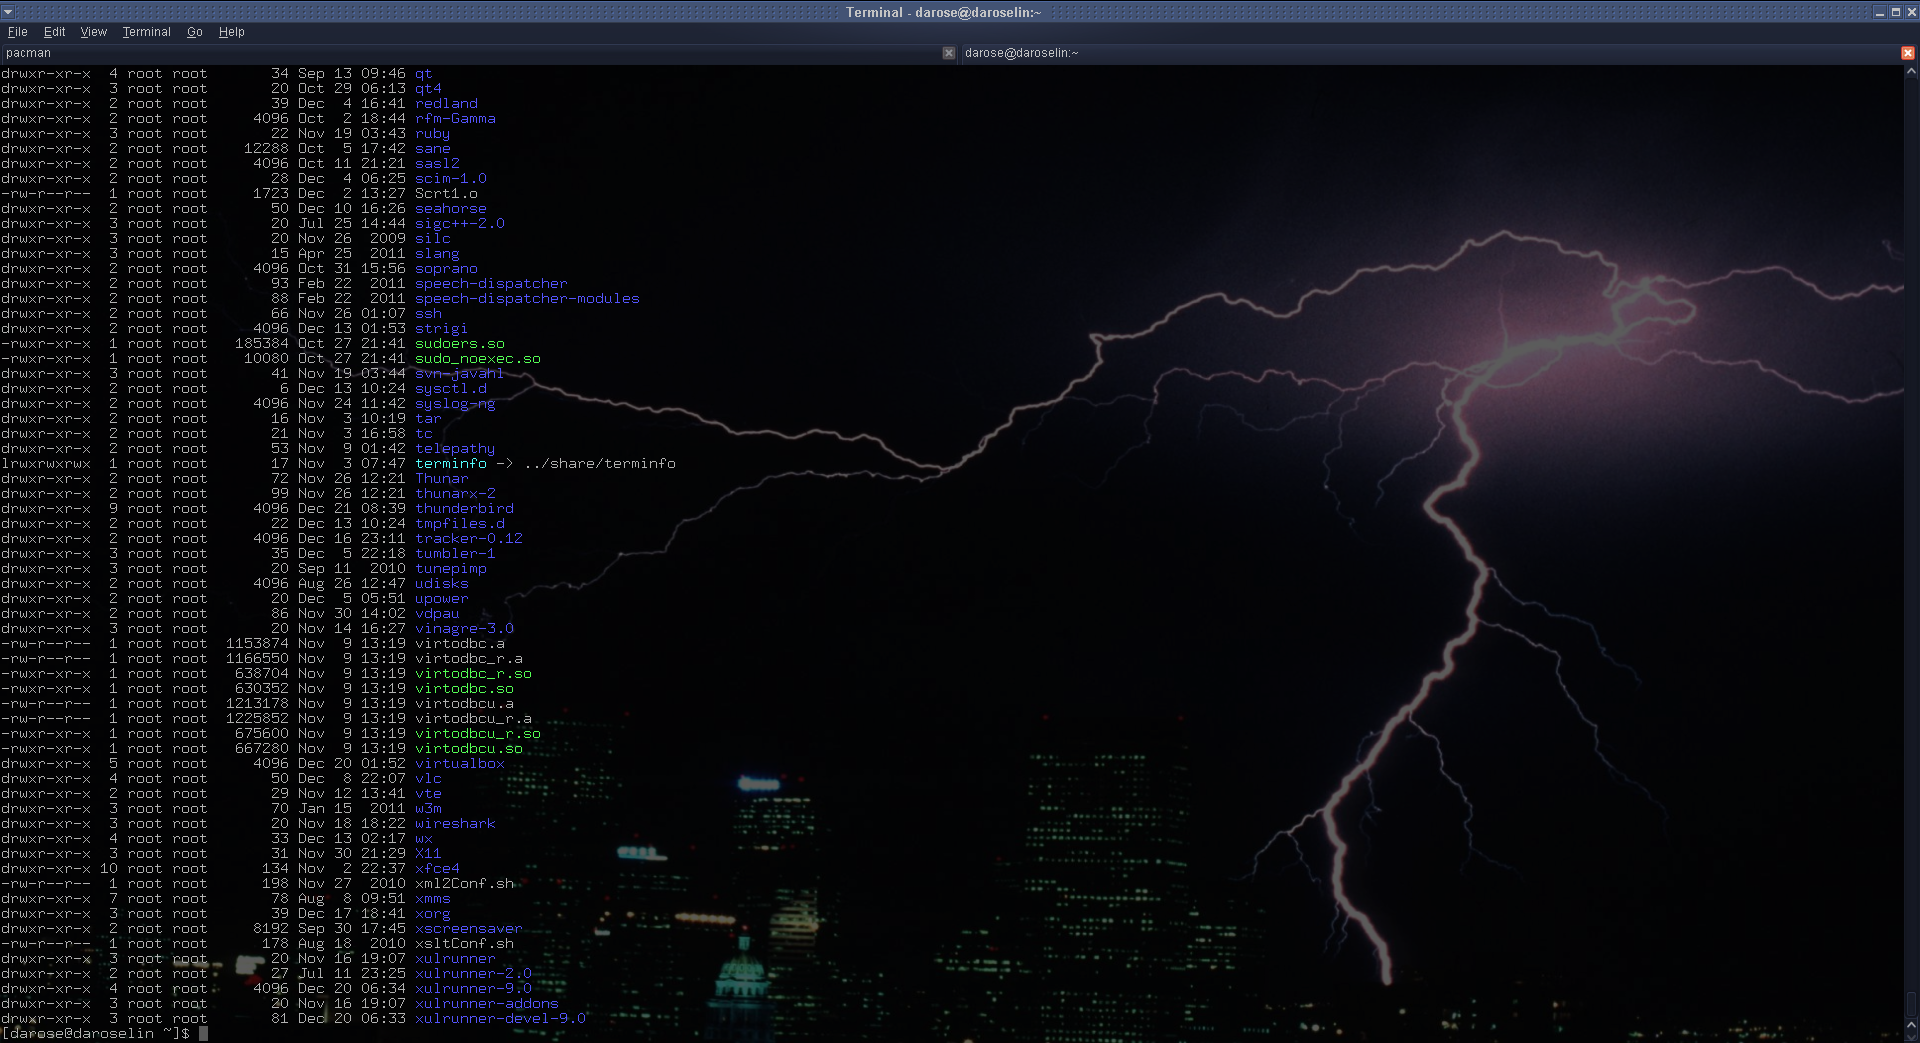Screen dimensions: 1920x1043
Task: Click the 'syslog-ng' directory name
Action: [x=455, y=403]
